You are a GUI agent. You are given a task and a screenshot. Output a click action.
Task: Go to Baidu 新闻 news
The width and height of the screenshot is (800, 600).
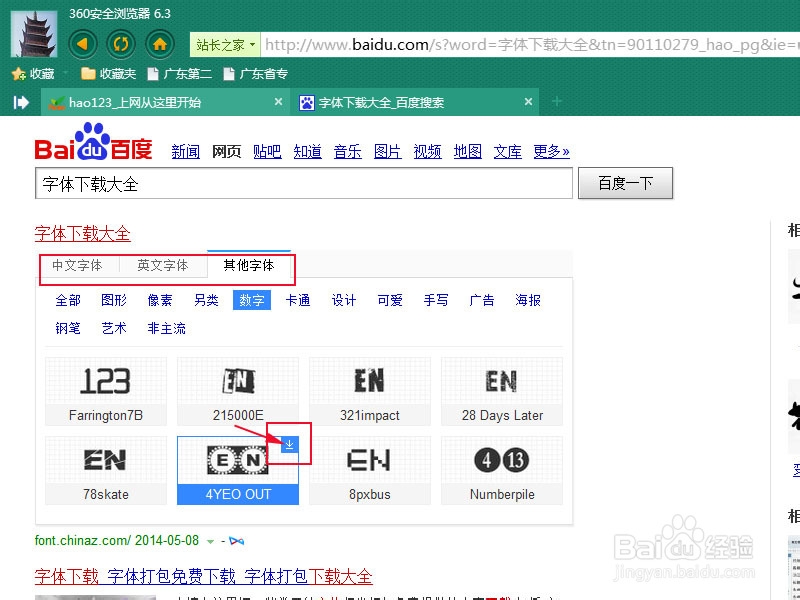[185, 152]
